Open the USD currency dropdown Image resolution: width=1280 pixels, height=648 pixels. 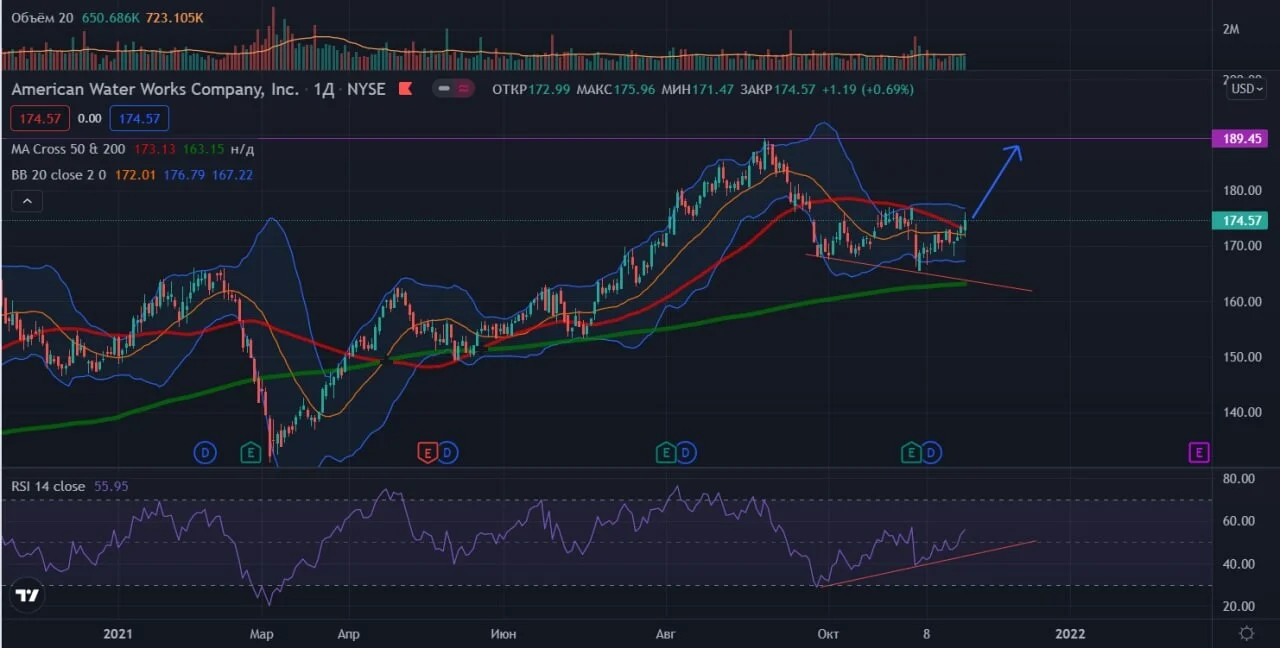tap(1246, 89)
